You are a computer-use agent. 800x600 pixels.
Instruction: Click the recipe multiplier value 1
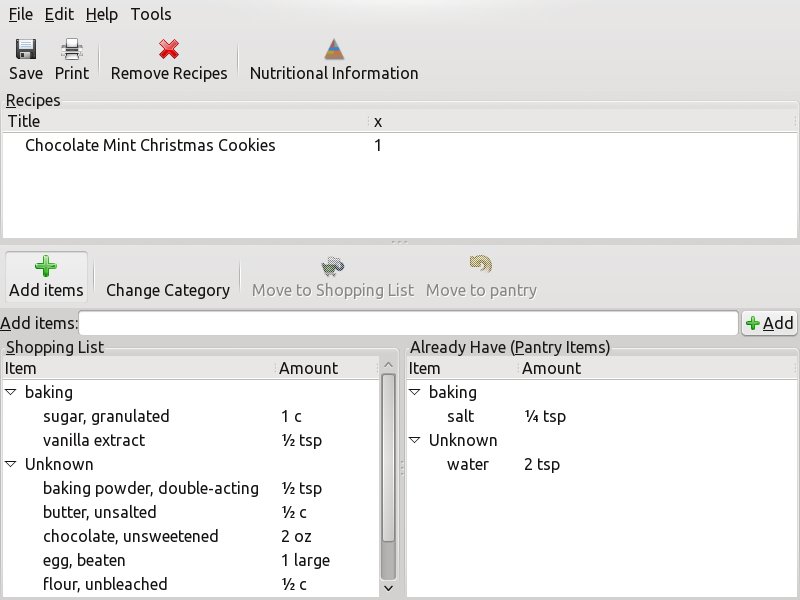(378, 145)
